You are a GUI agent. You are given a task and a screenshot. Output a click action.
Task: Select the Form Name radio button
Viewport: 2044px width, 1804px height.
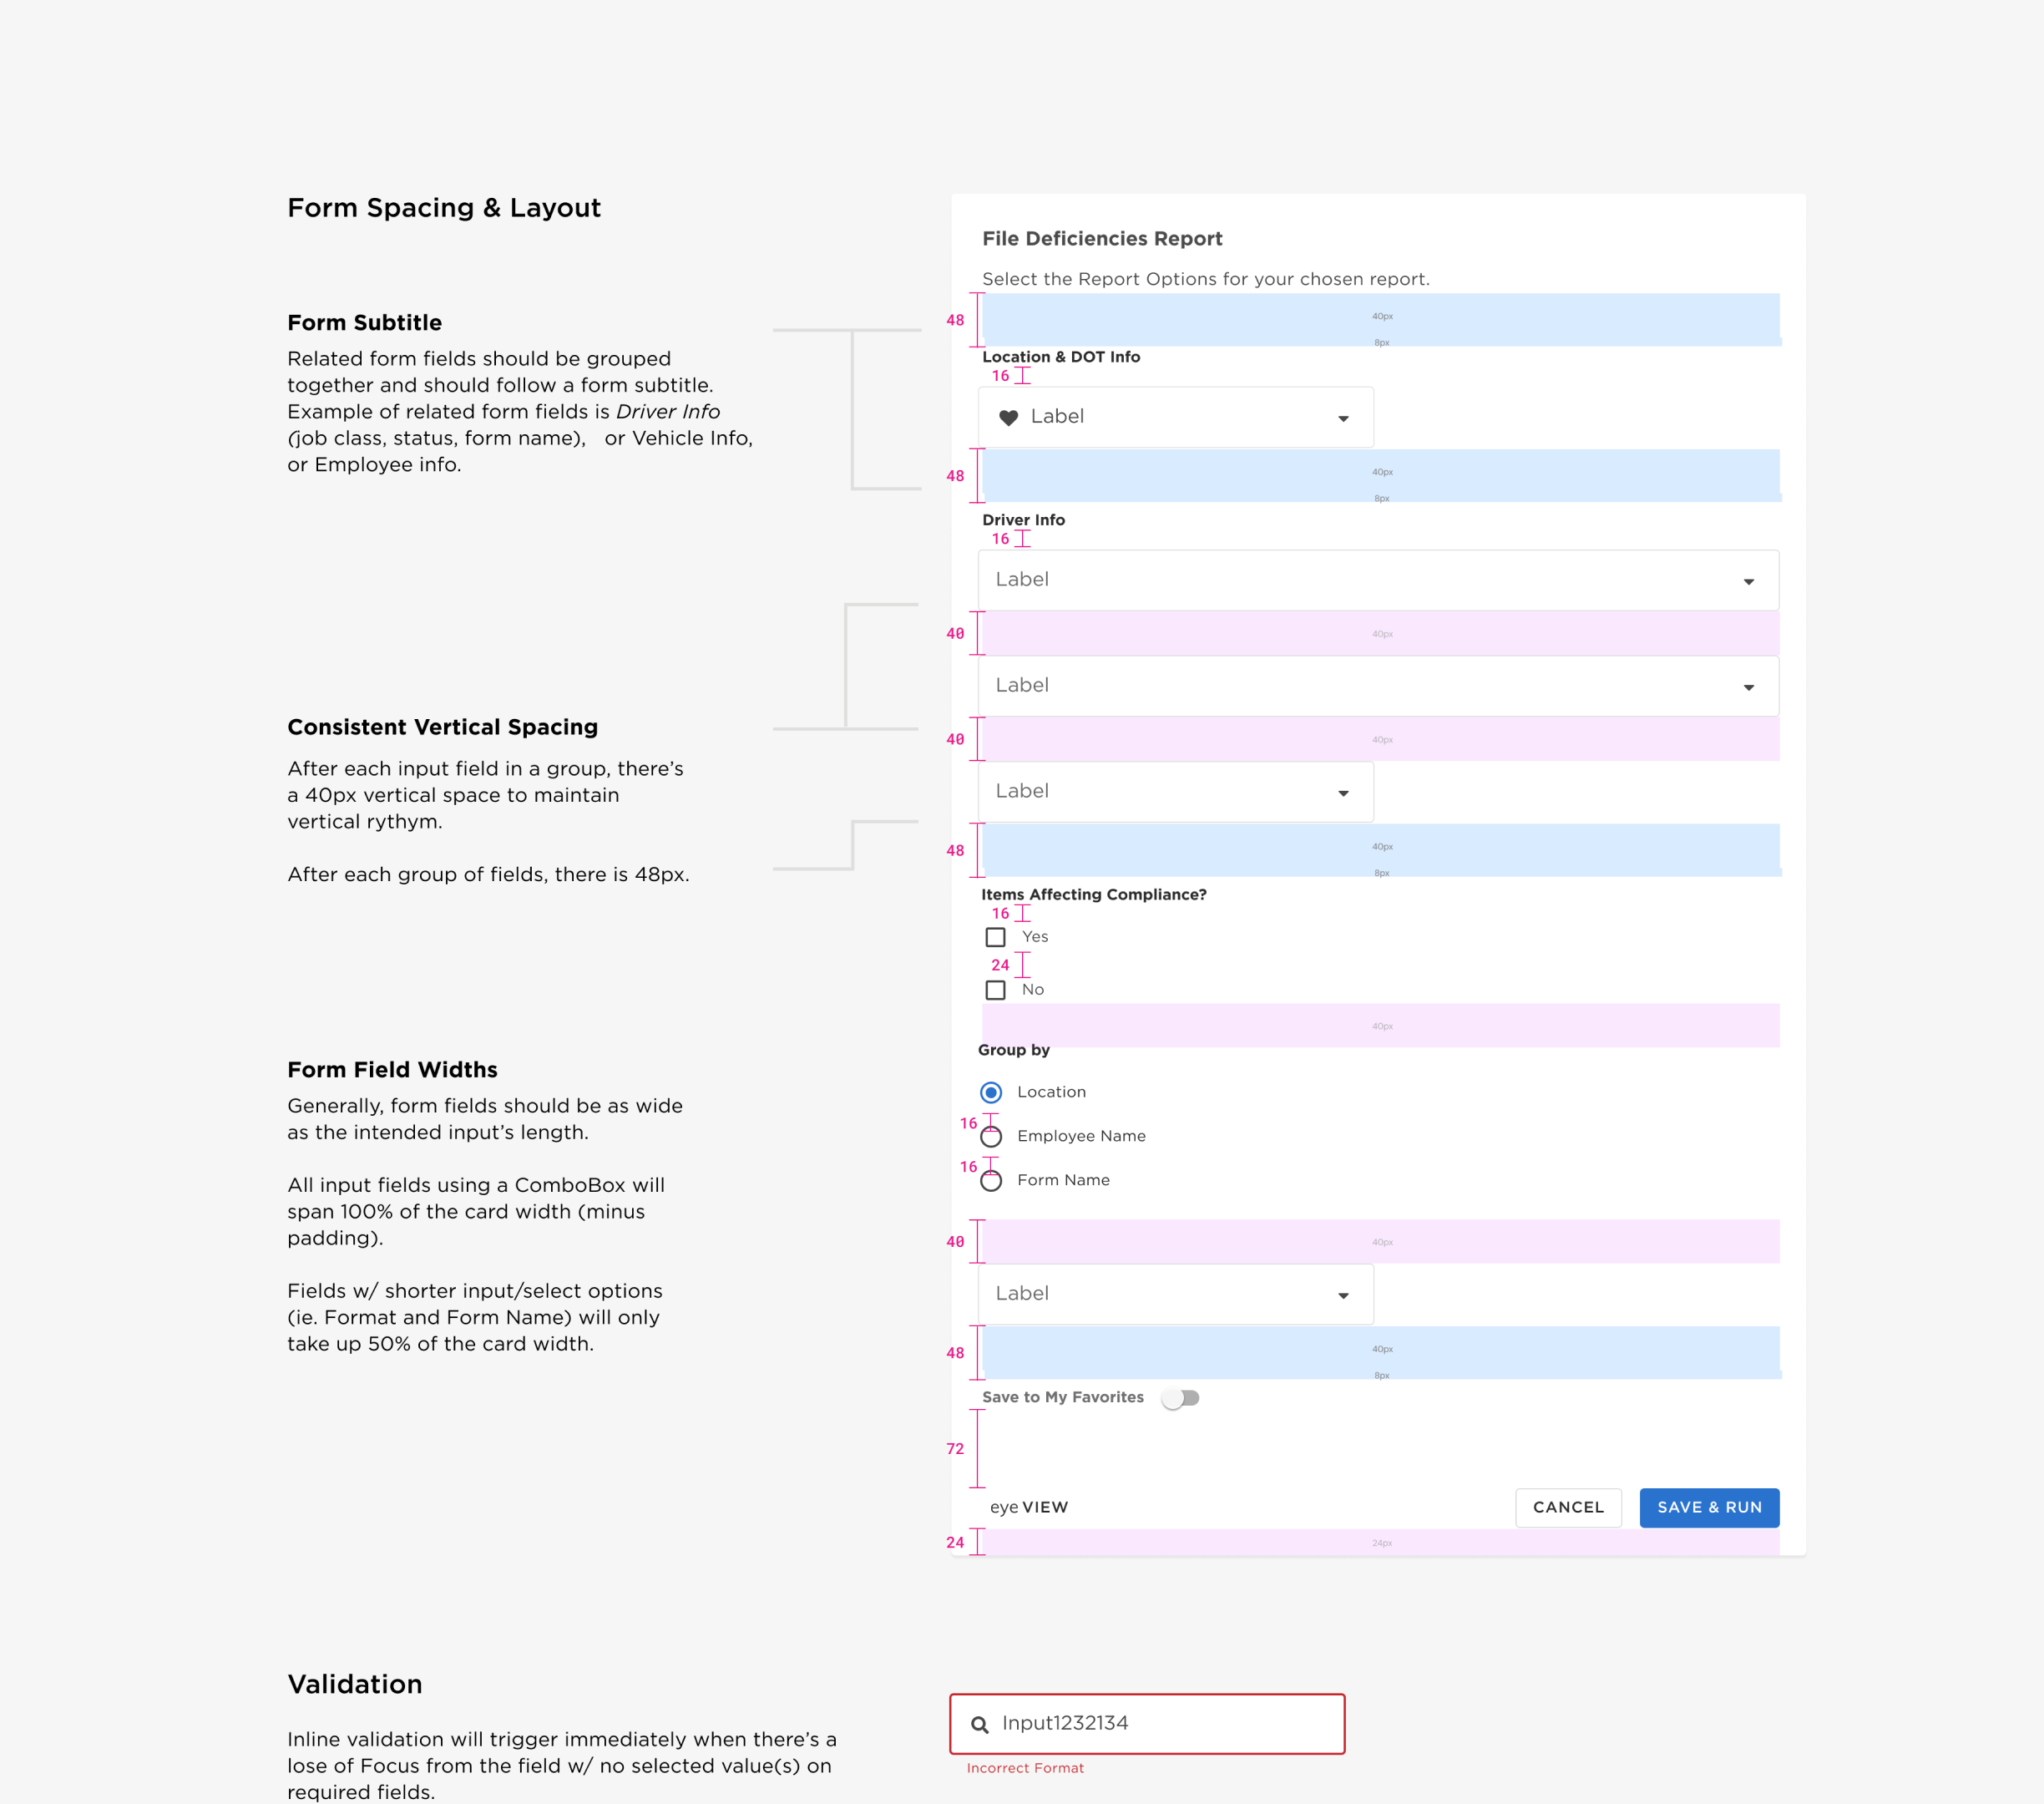pos(990,1180)
